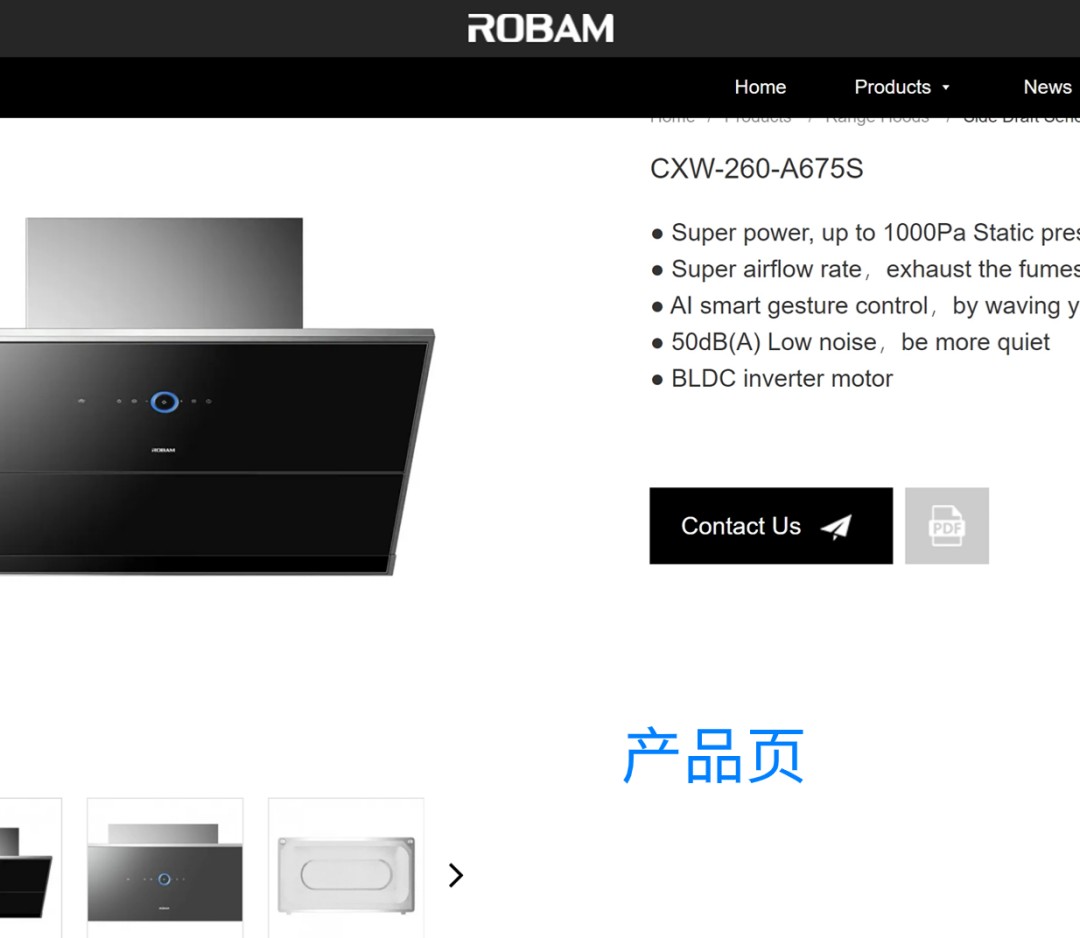This screenshot has height=938, width=1080.
Task: Show next product thumbnails with right arrow
Action: 455,875
